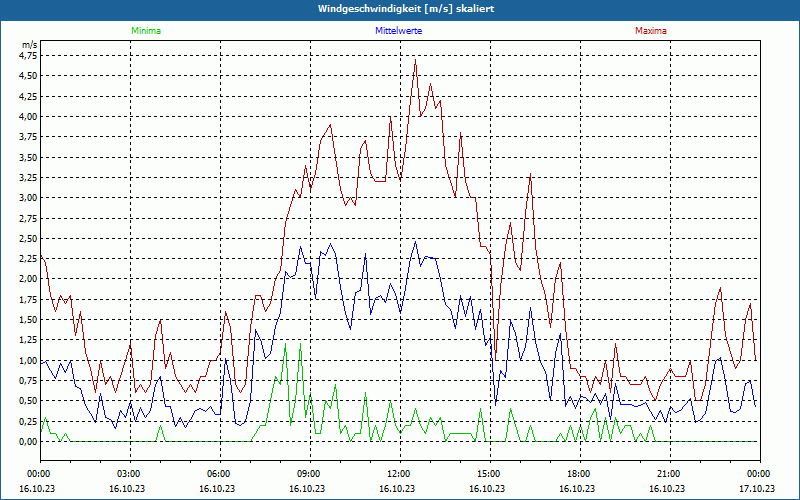Click the 3,25 y-axis value
This screenshot has width=800, height=500.
click(x=28, y=178)
